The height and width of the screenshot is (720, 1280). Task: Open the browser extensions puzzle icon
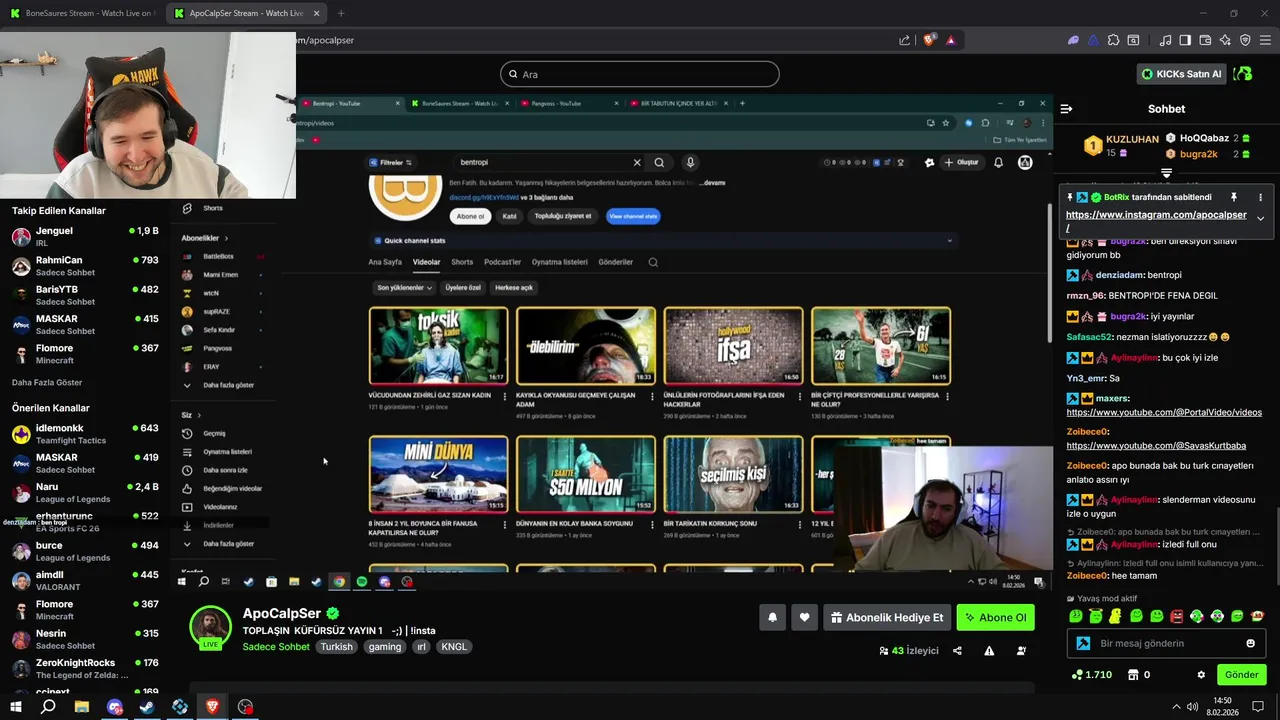tap(1112, 40)
